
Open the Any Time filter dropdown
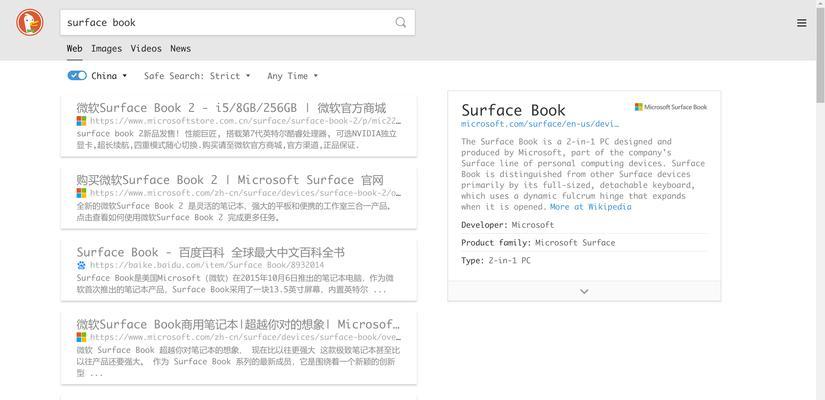[293, 76]
